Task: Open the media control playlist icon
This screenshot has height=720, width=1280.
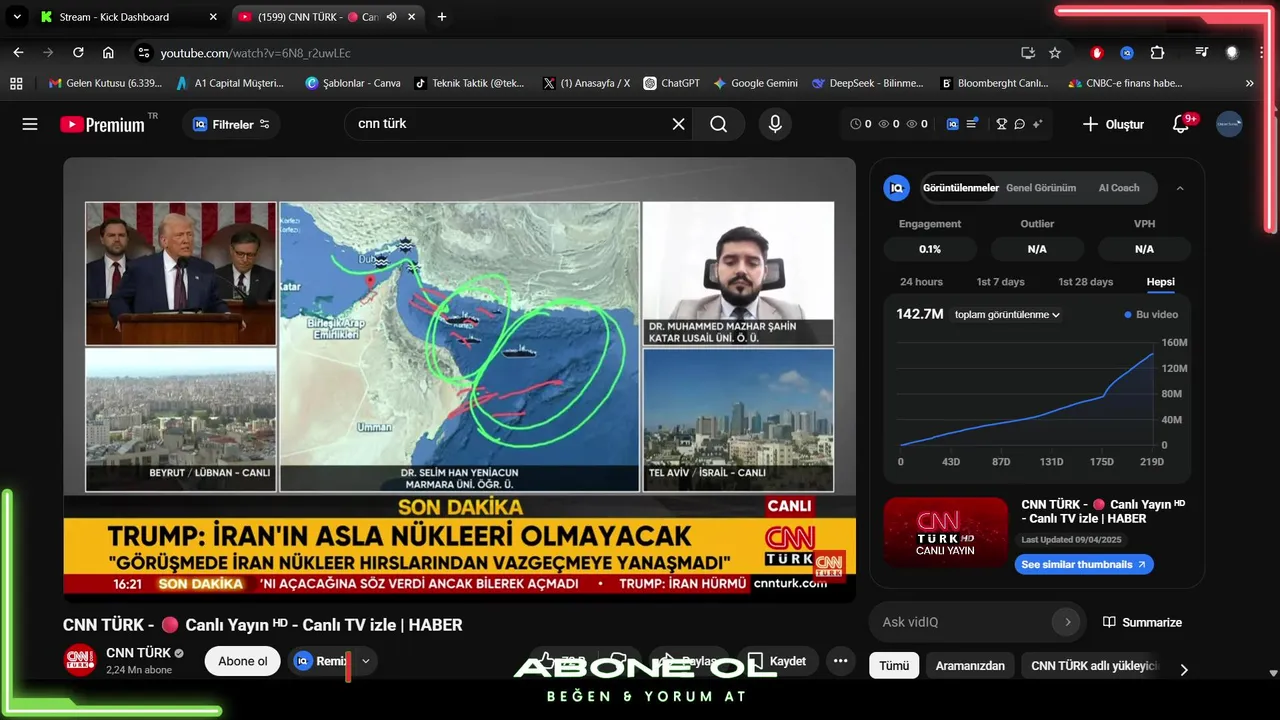Action: point(1202,52)
